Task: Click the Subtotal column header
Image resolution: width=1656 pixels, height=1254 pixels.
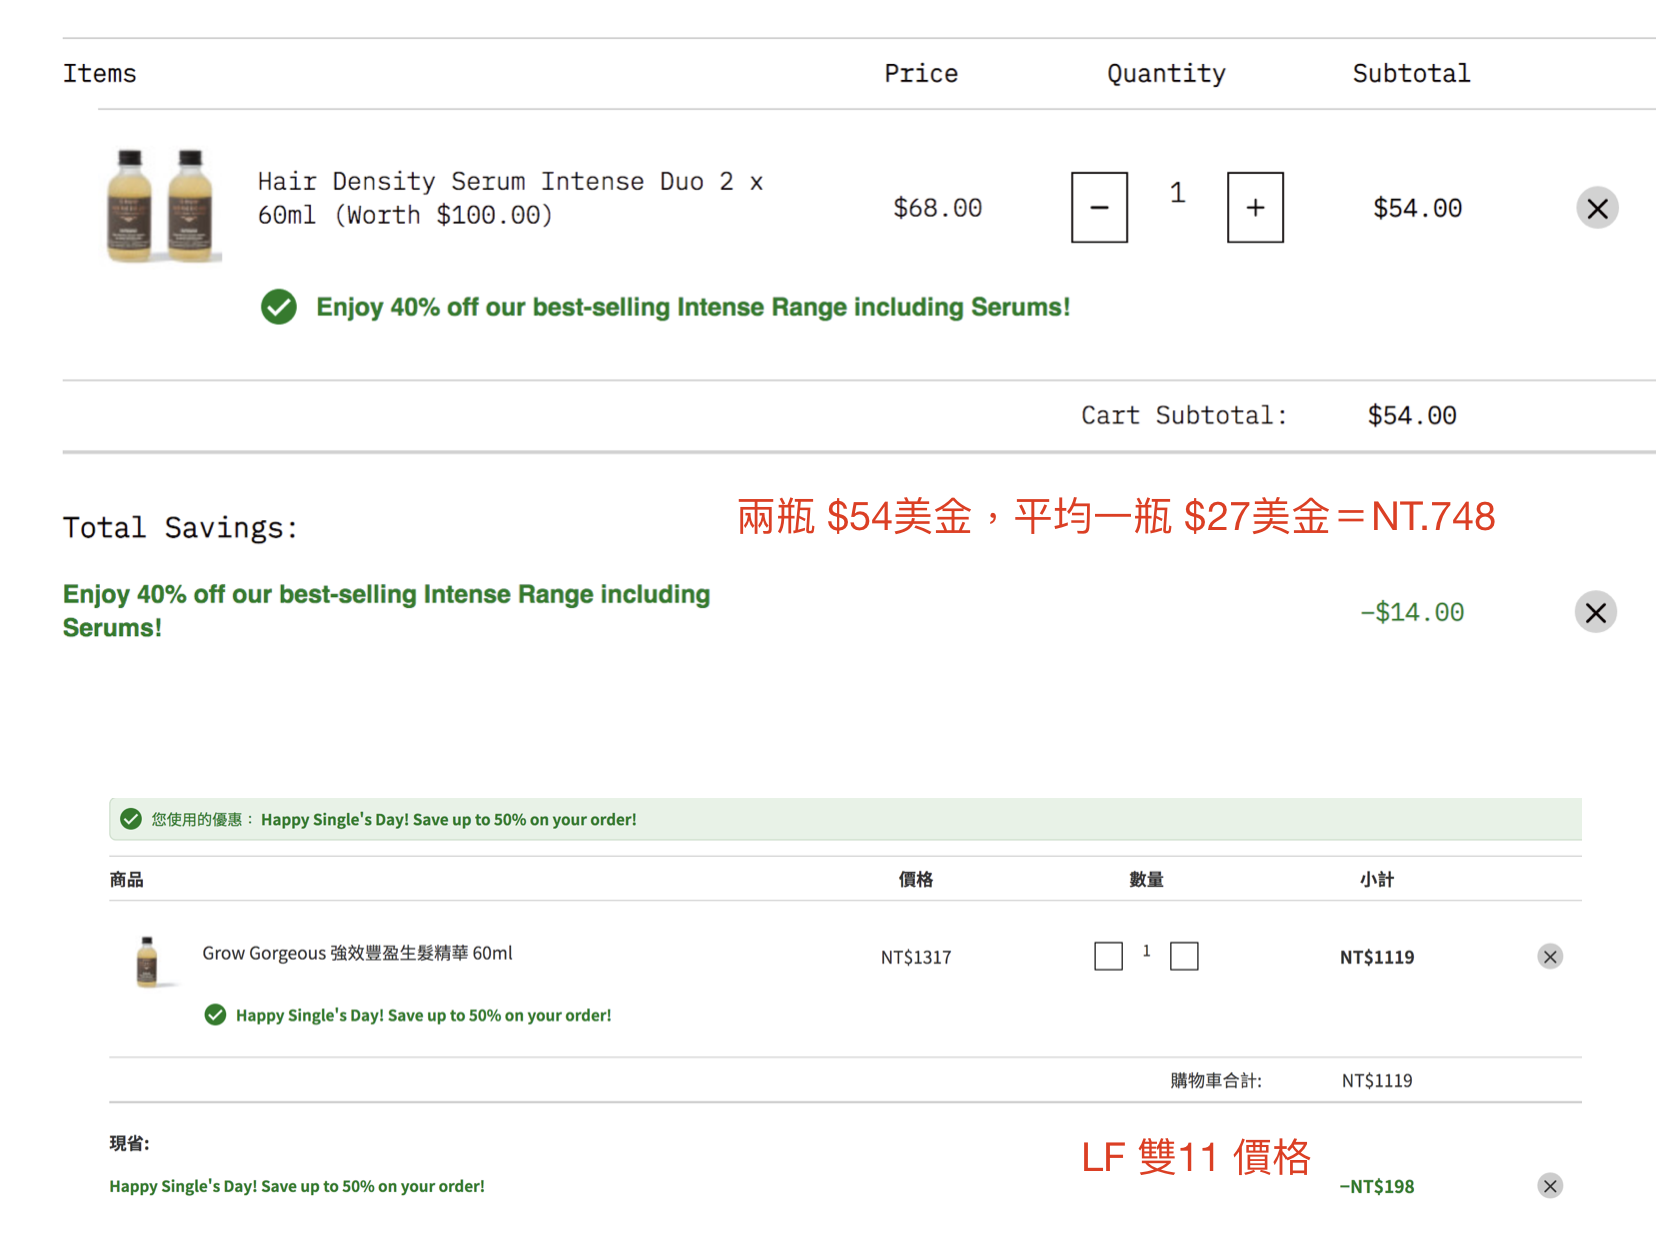Action: click(1411, 73)
